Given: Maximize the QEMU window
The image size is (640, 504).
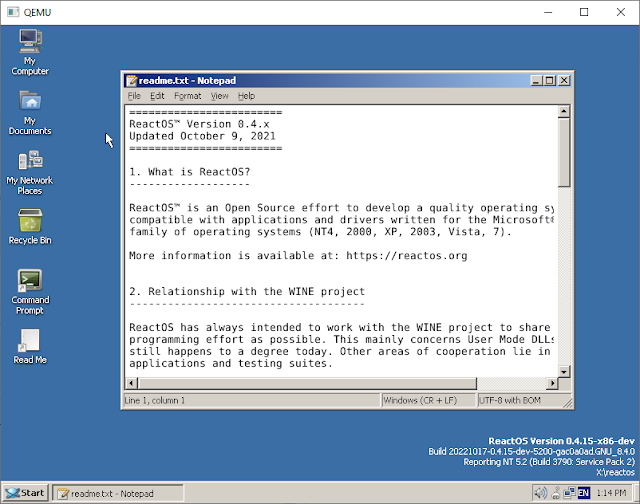Looking at the screenshot, I should (584, 12).
